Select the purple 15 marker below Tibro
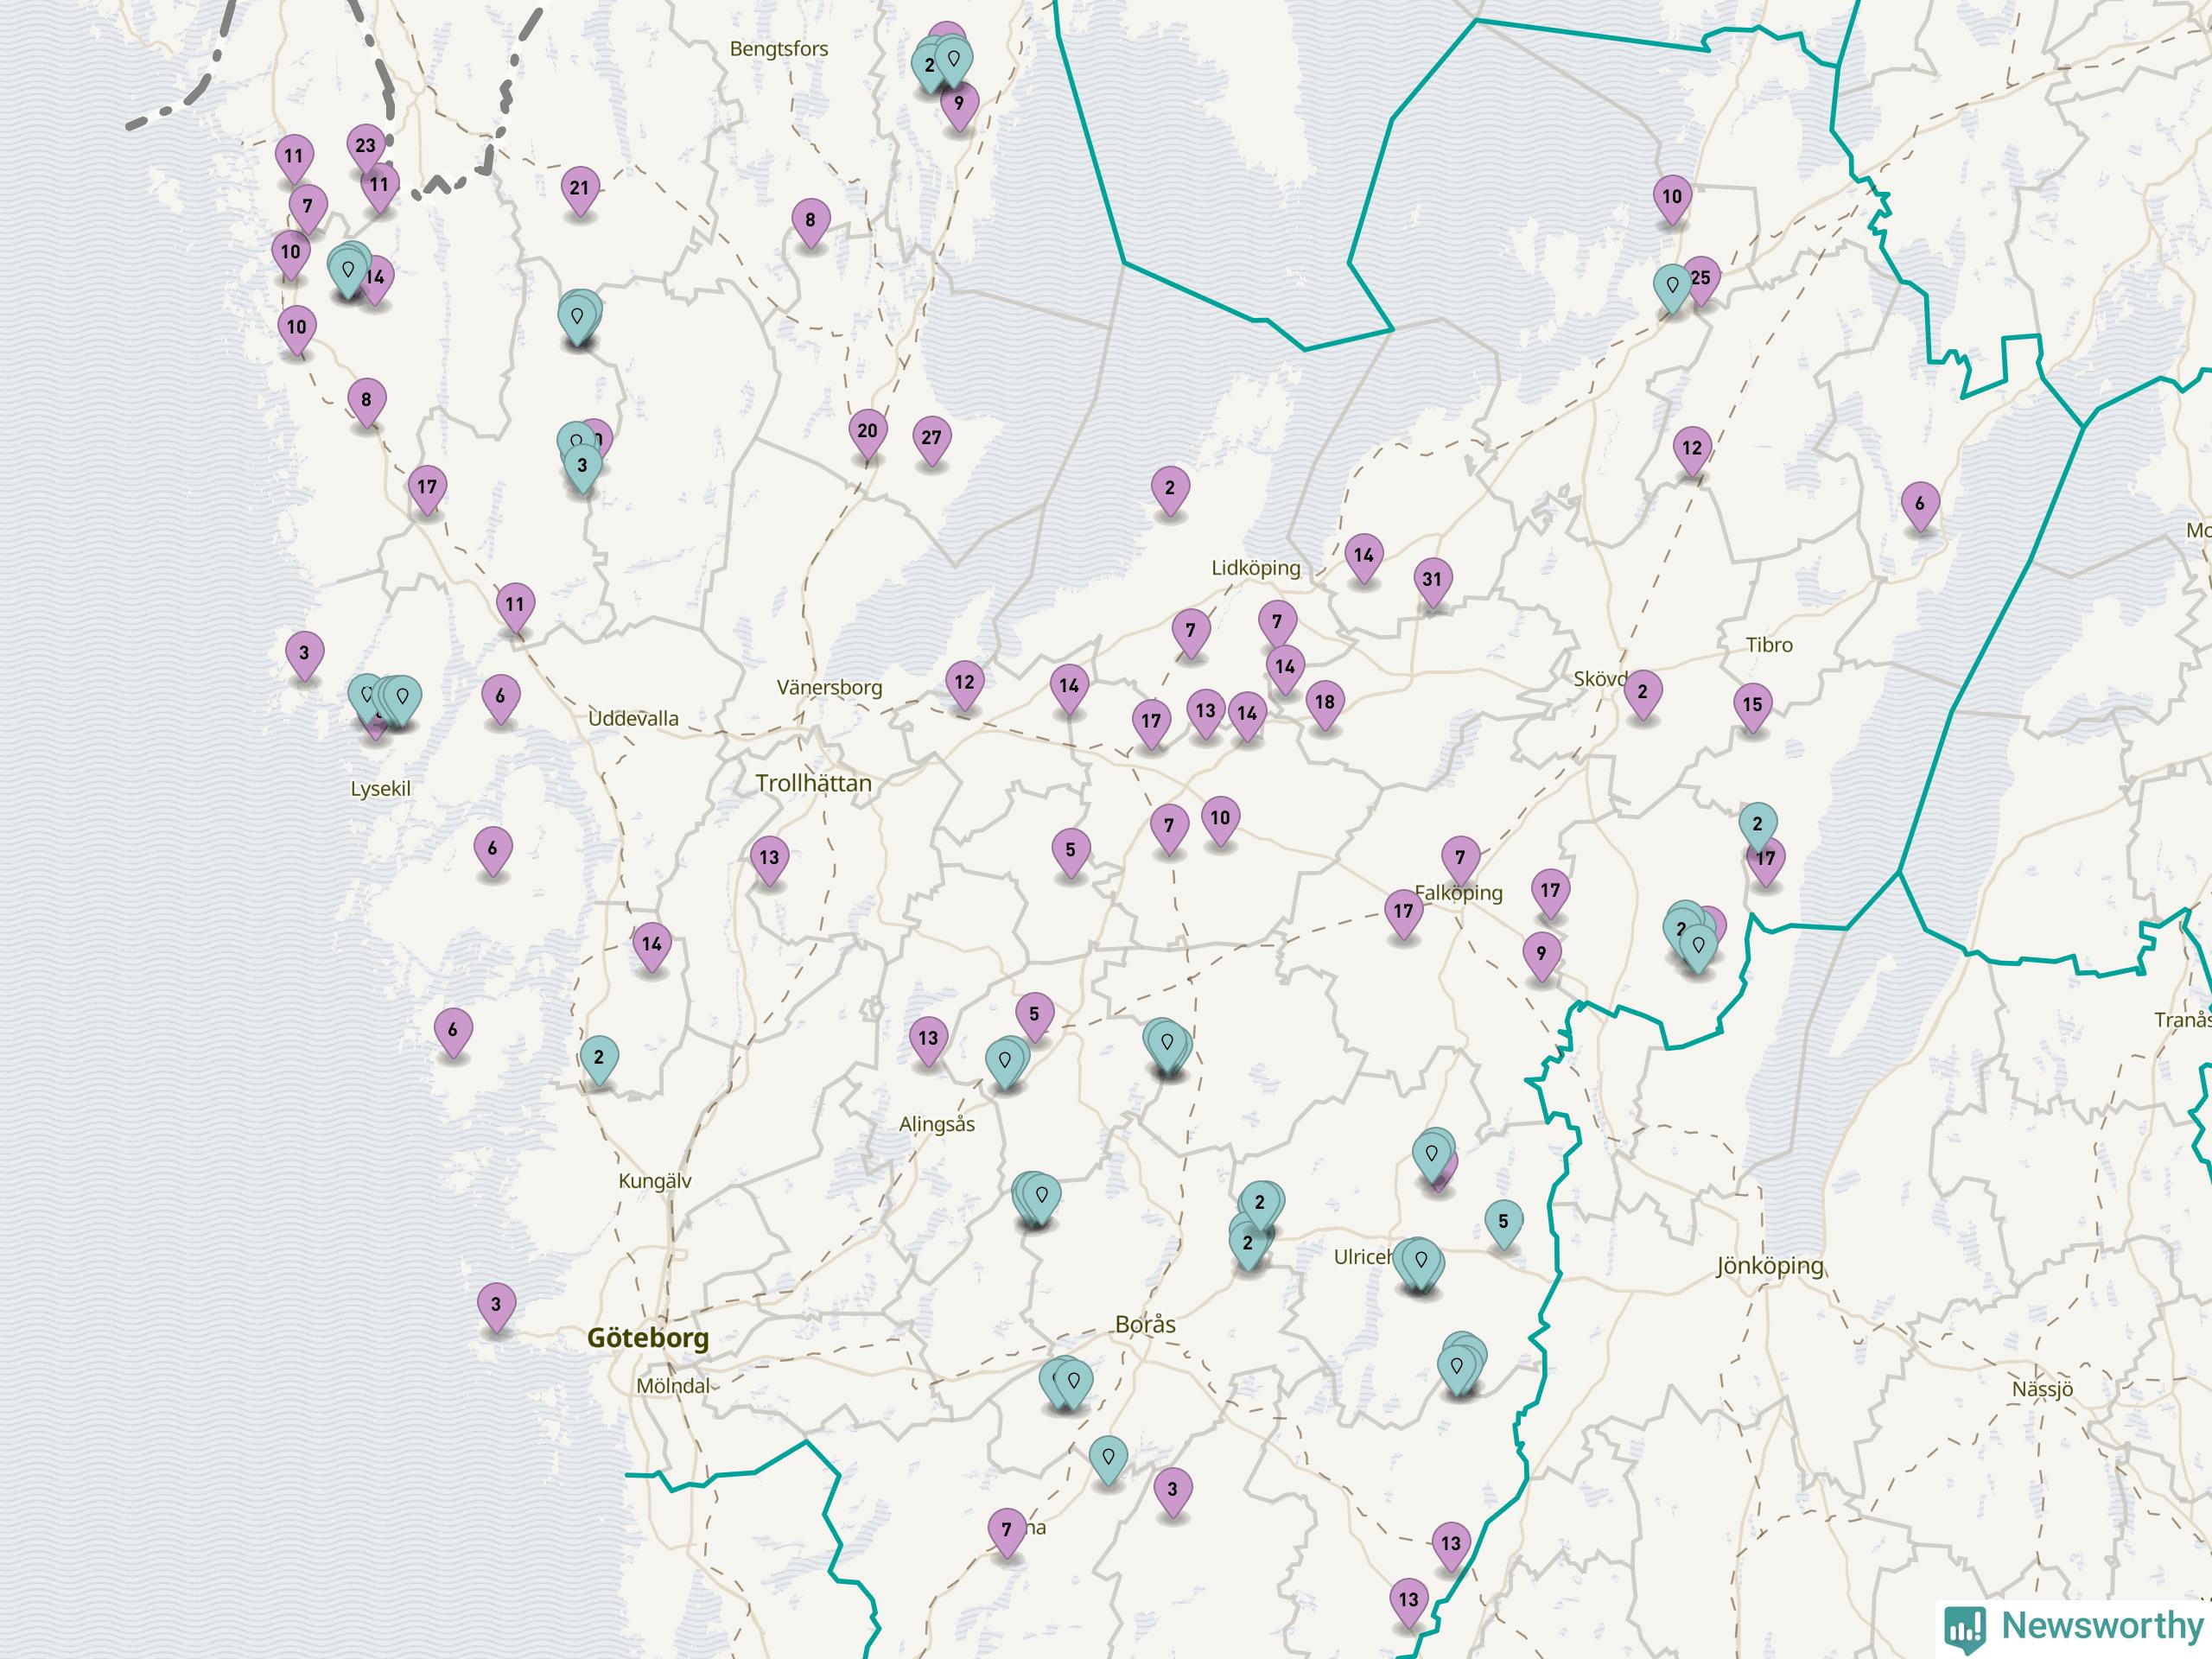Viewport: 2212px width, 1659px height. (x=1752, y=706)
